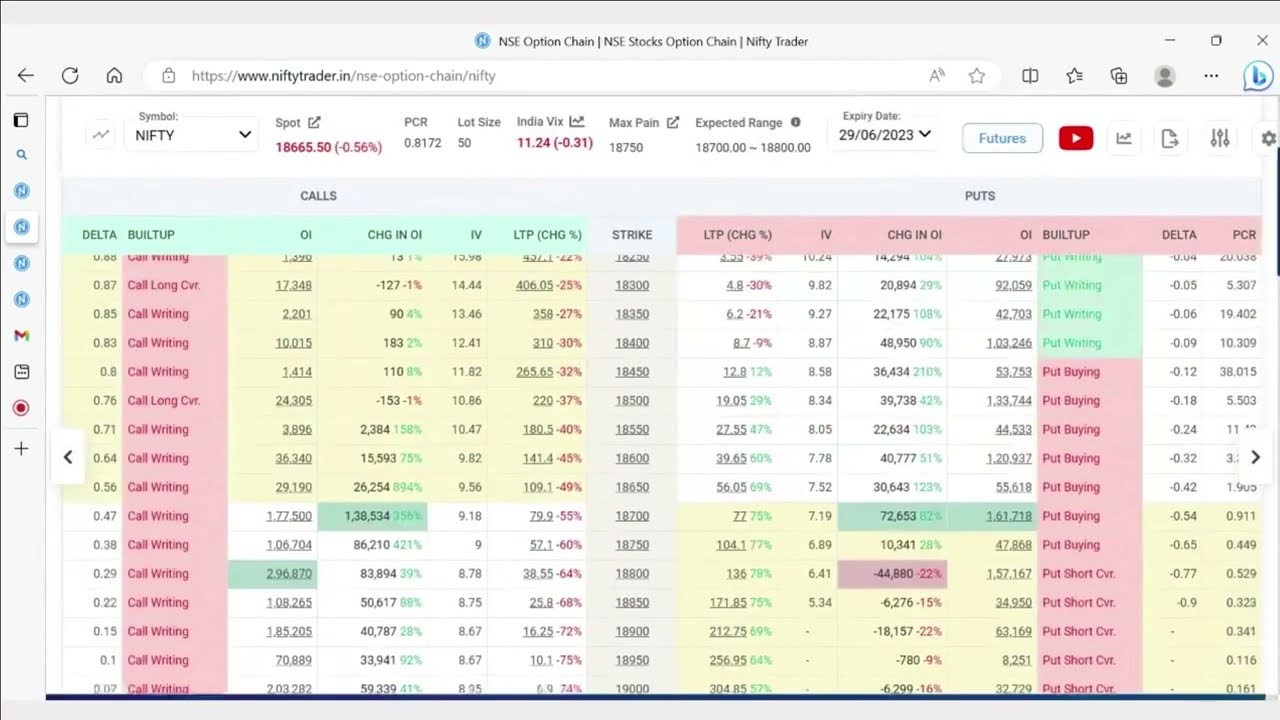Click red put CHG IN OI -44,880

892,574
